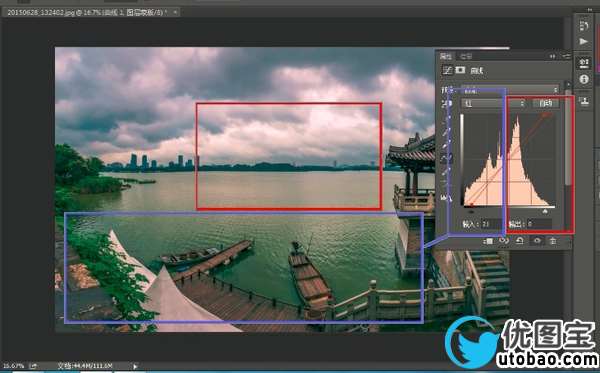The height and width of the screenshot is (373, 600).
Task: Delete the adjustment layer with the trash icon
Action: pos(553,241)
